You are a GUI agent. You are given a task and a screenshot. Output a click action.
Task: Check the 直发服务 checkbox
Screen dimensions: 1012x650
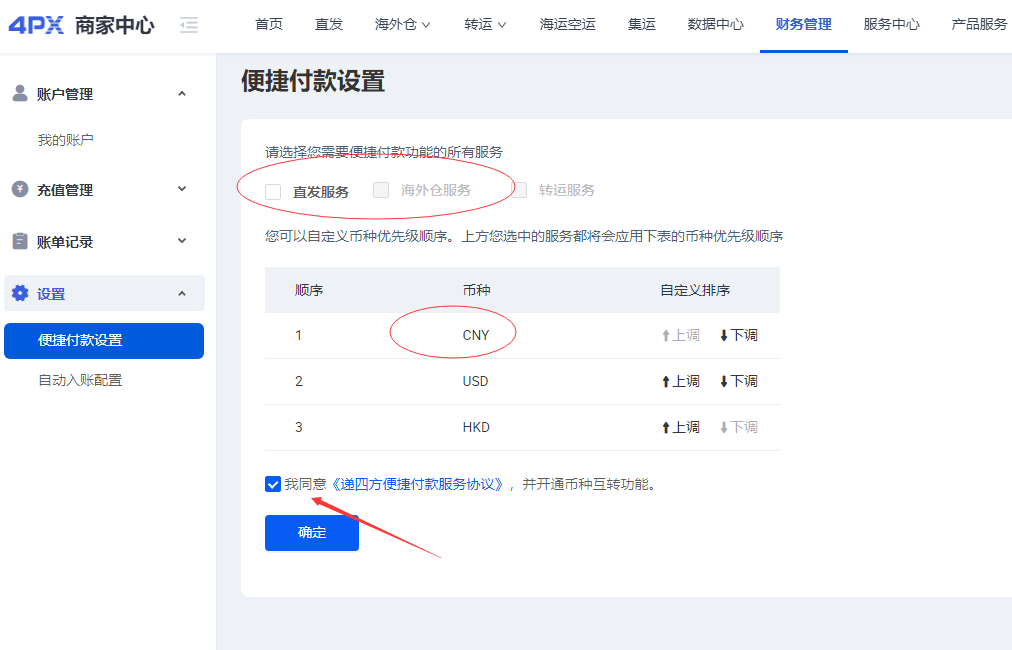tap(273, 192)
